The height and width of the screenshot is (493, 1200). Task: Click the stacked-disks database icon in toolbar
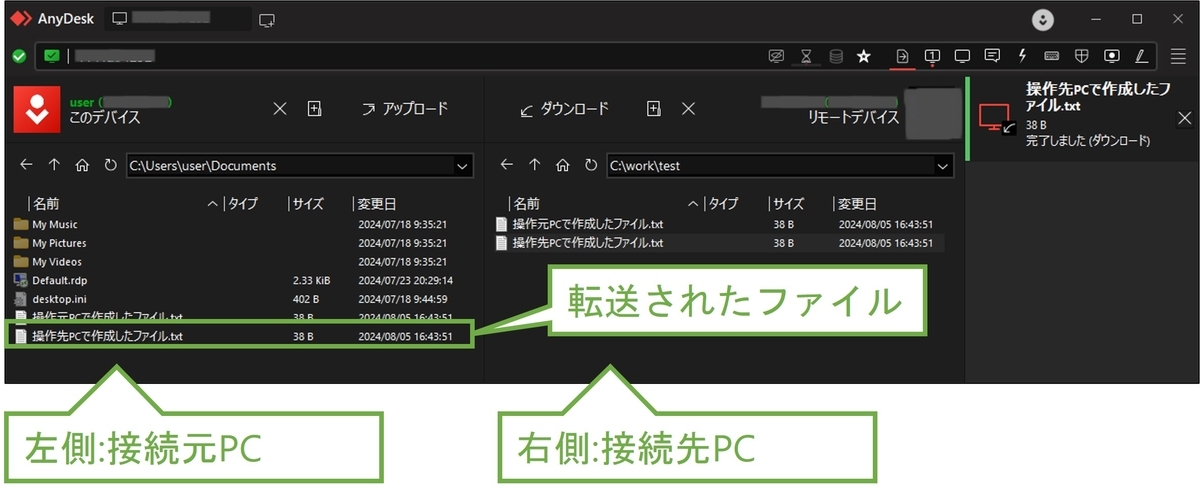[835, 56]
